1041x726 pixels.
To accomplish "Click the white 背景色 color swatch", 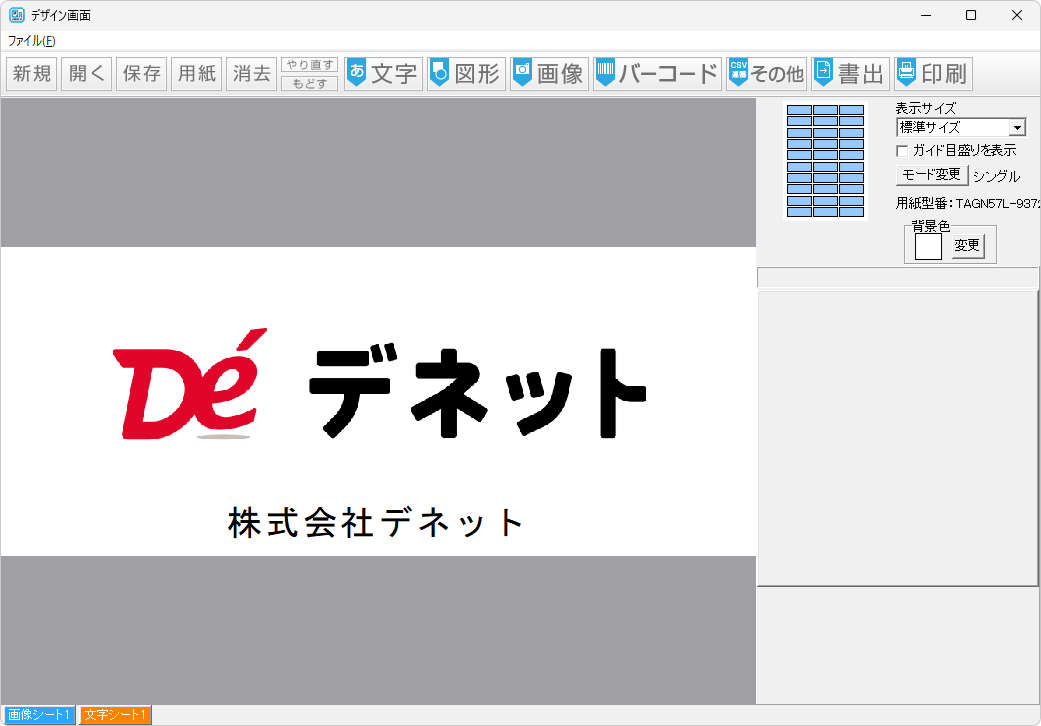I will pos(928,247).
